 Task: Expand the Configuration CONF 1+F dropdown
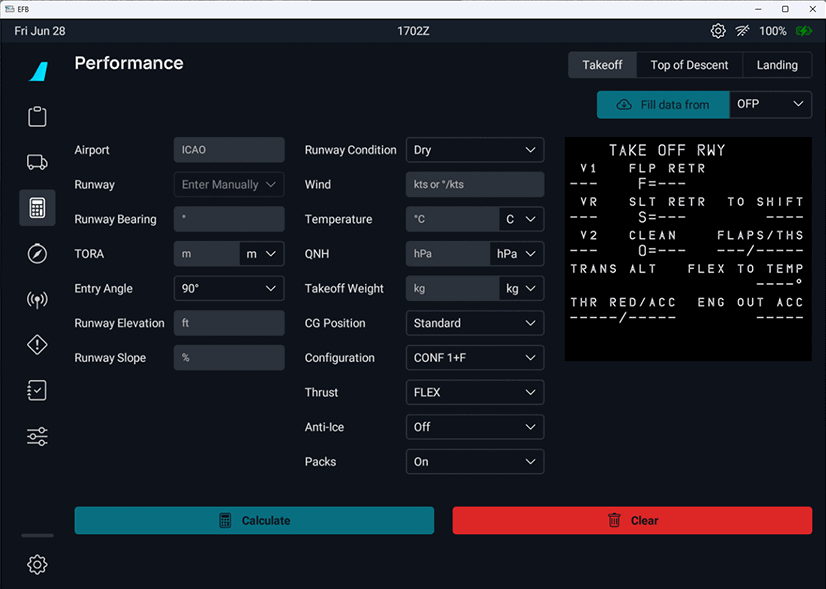point(475,358)
